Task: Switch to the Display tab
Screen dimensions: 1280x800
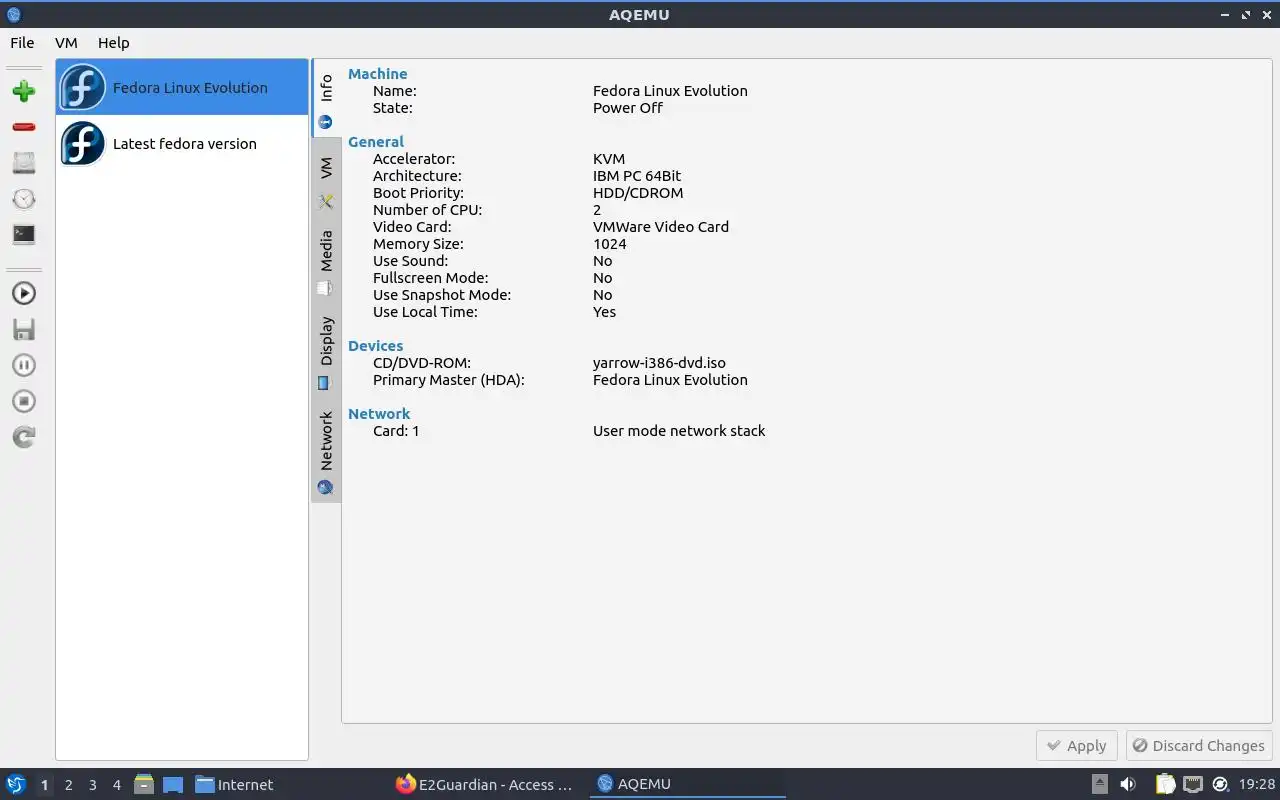Action: 326,351
